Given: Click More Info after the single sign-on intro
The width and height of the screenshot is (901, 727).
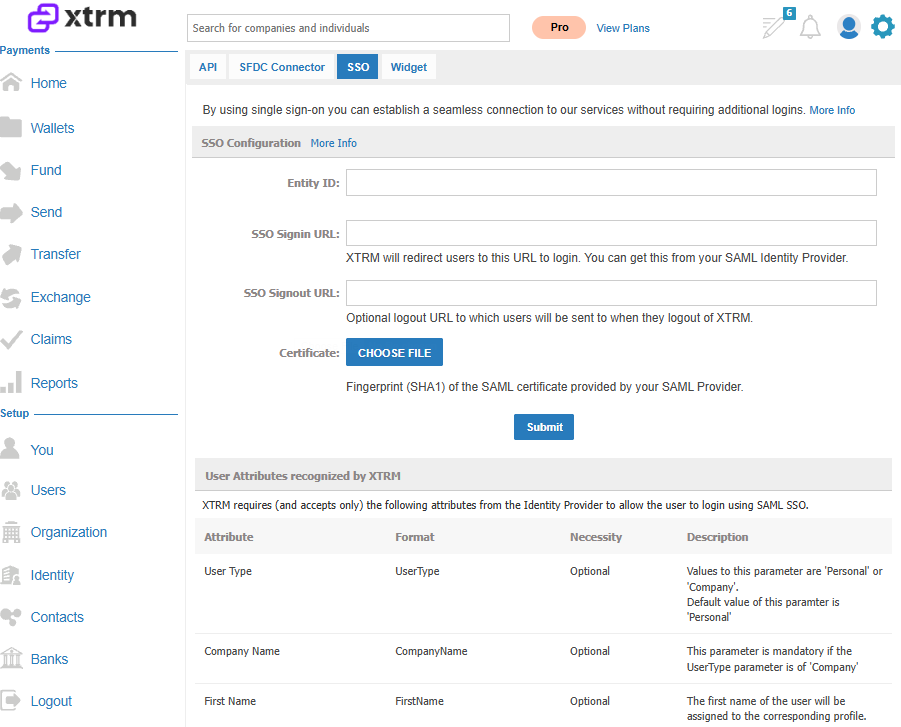Looking at the screenshot, I should (832, 110).
